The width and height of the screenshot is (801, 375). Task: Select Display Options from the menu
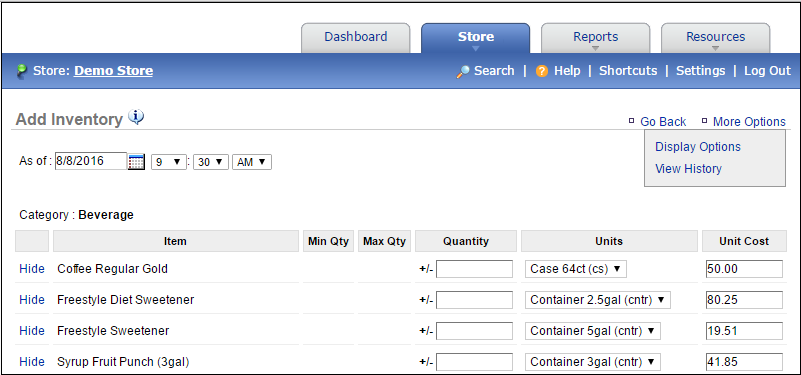(698, 147)
